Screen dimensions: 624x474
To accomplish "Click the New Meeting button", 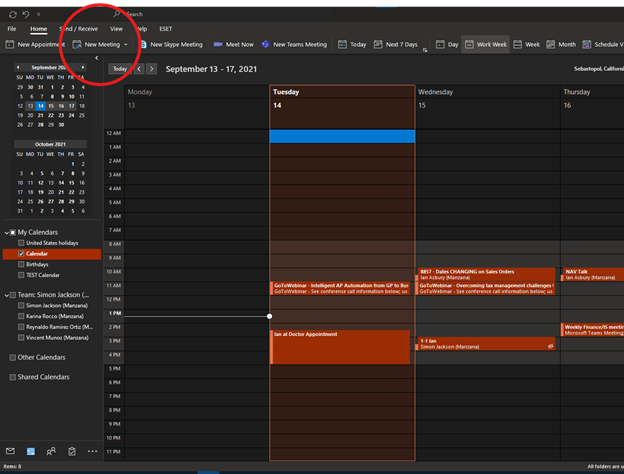I will [x=97, y=45].
